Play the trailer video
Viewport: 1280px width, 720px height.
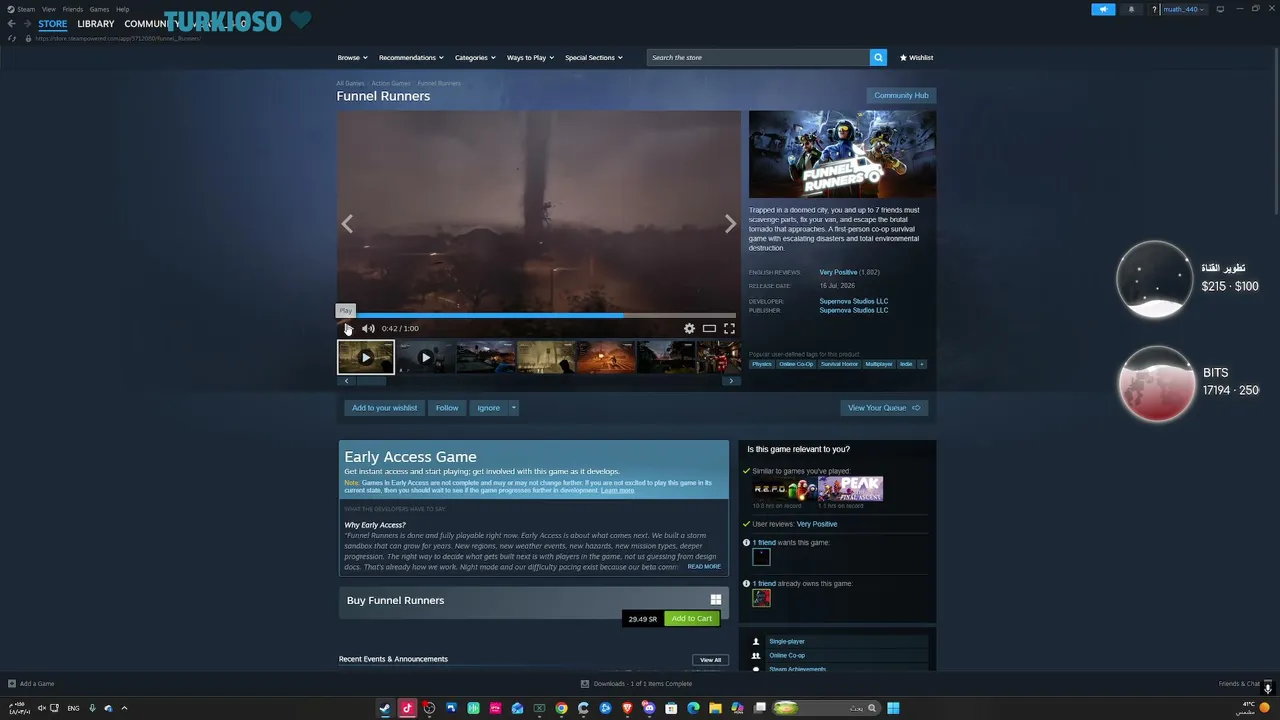(x=348, y=328)
